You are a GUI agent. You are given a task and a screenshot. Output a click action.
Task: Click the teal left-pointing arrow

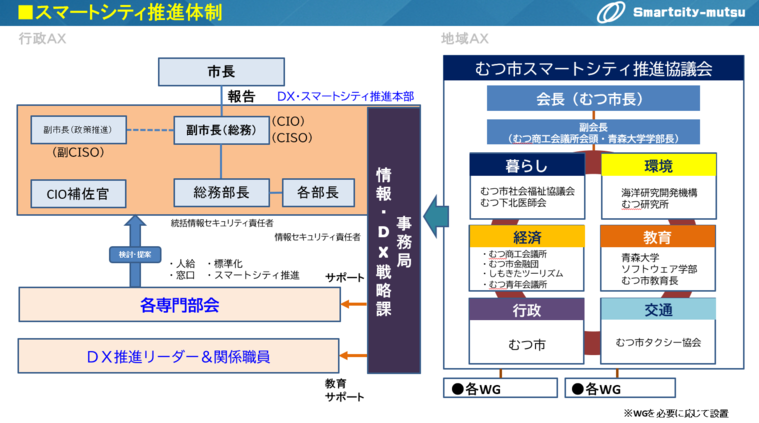pos(436,216)
